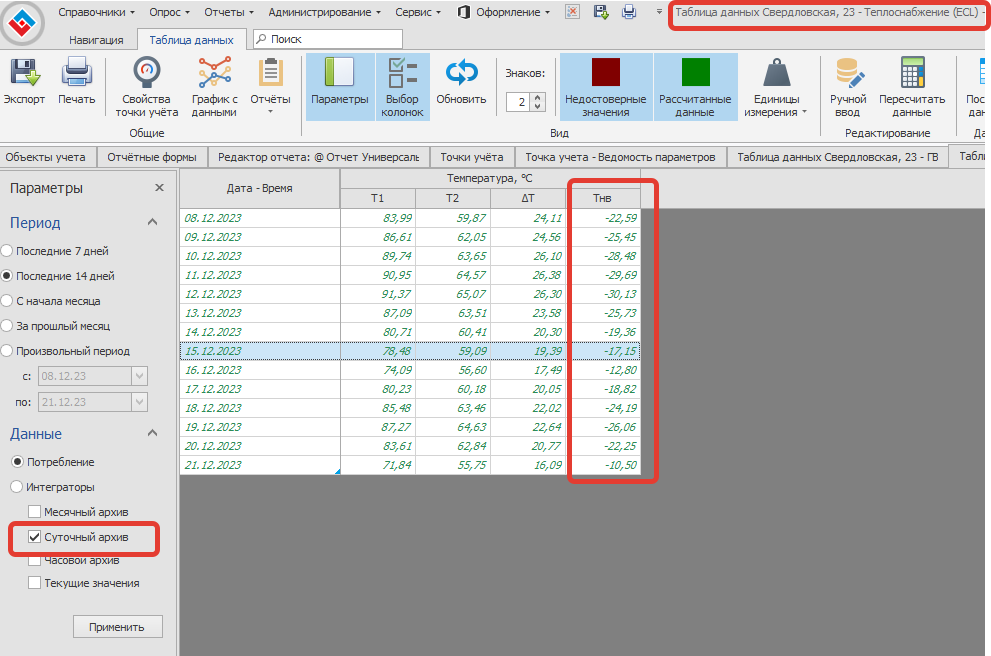The image size is (991, 656).
Task: Click the Поиск search field
Action: (x=328, y=39)
